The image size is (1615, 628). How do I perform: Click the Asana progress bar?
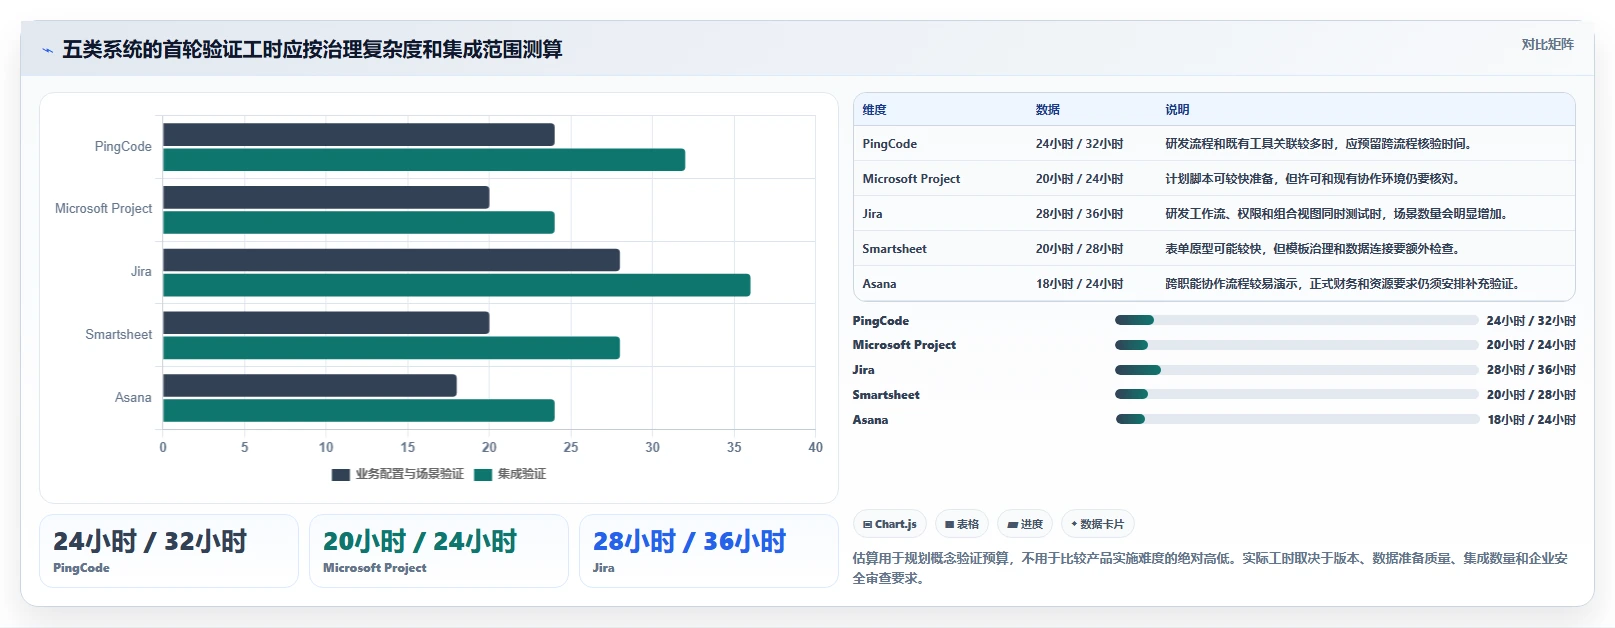1296,420
